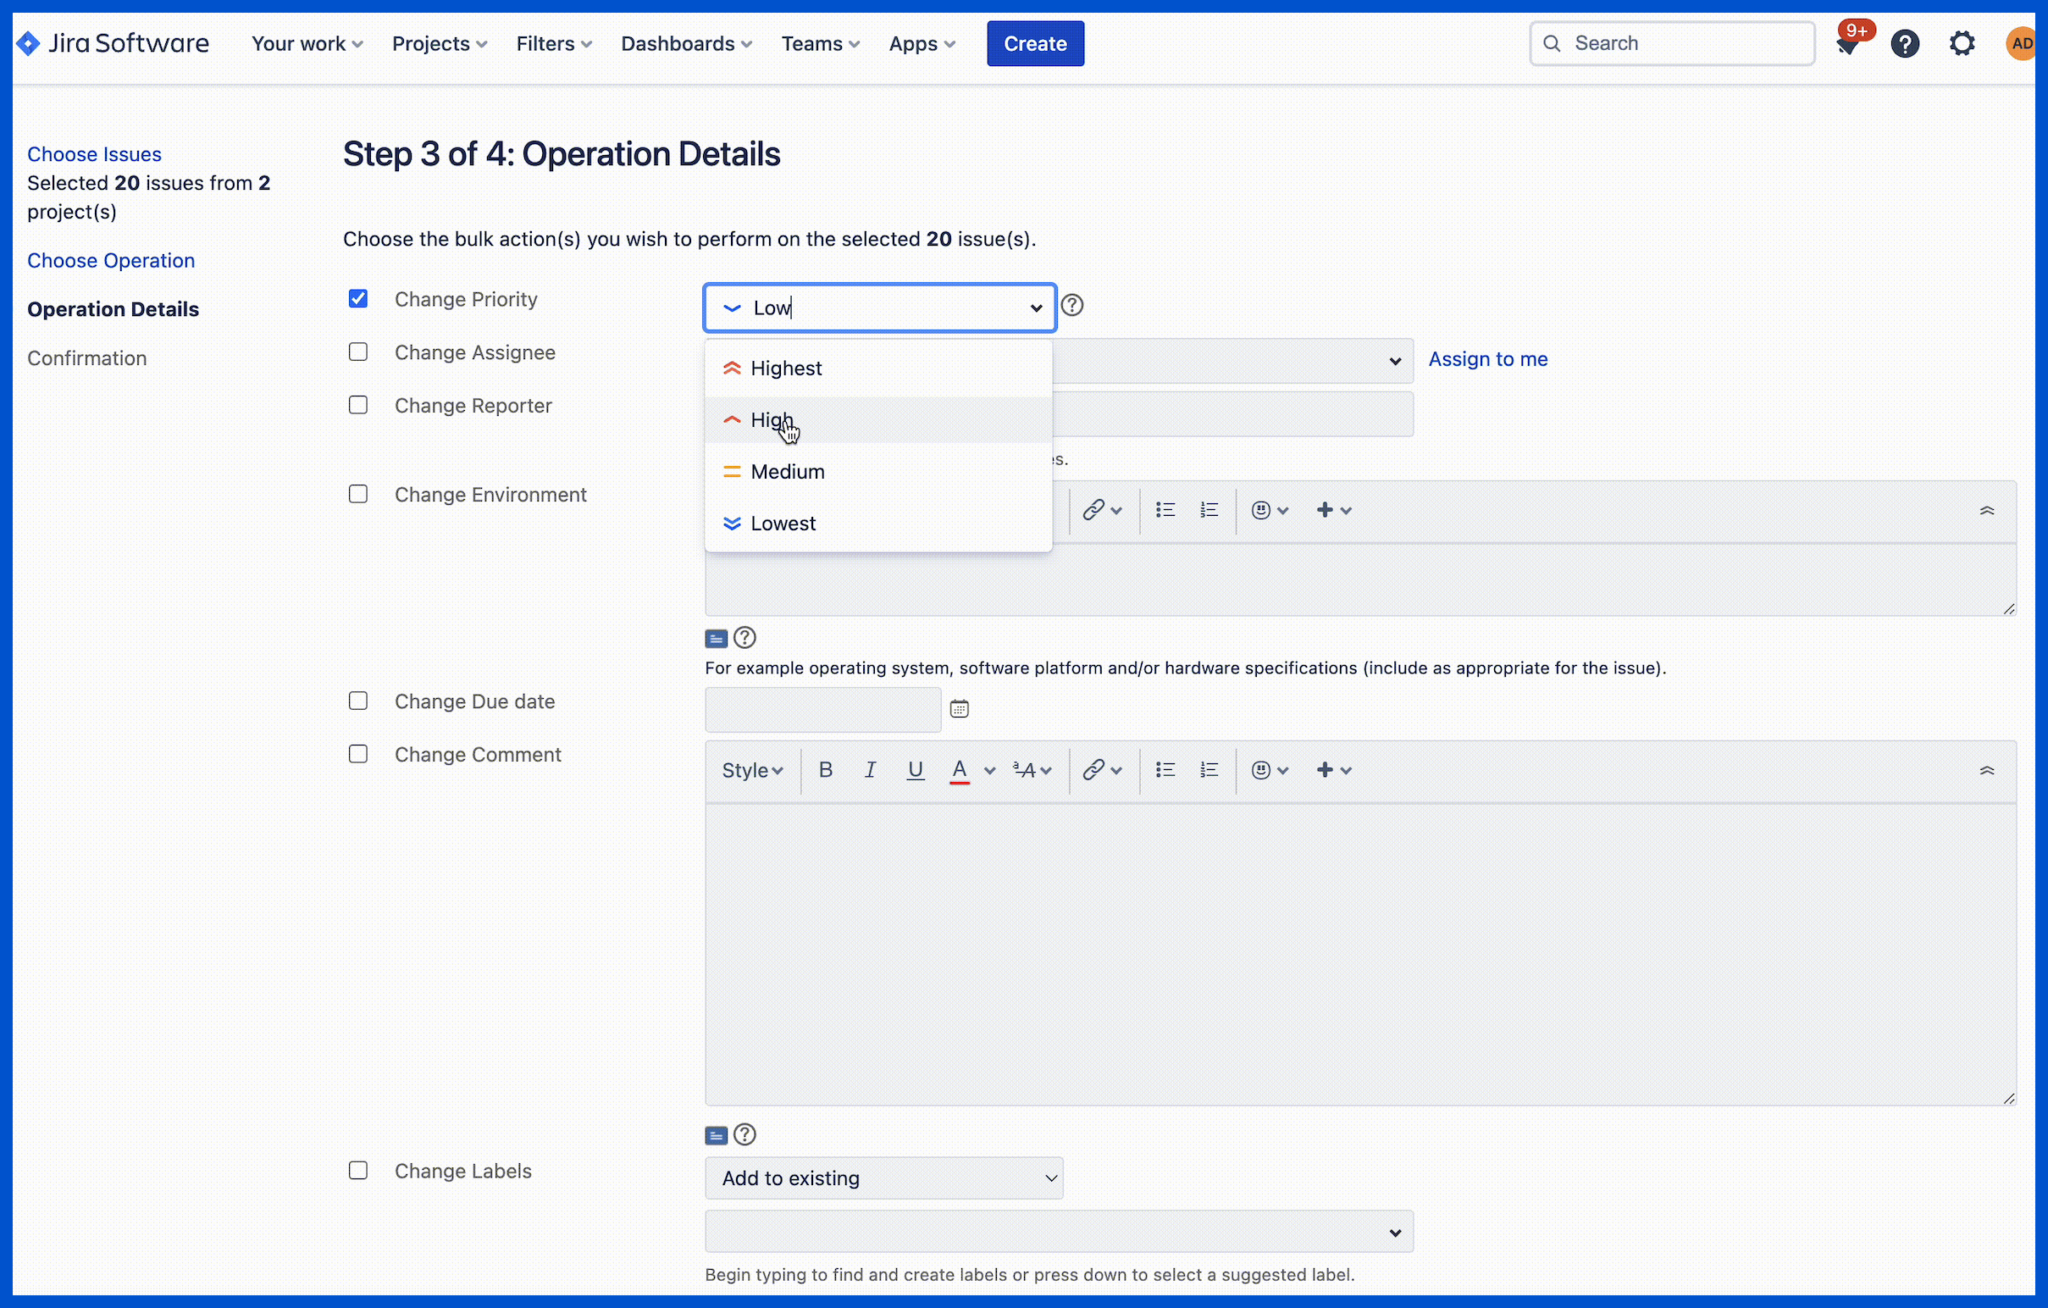Apply bold formatting in the comment editor
The height and width of the screenshot is (1308, 2048).
coord(824,770)
